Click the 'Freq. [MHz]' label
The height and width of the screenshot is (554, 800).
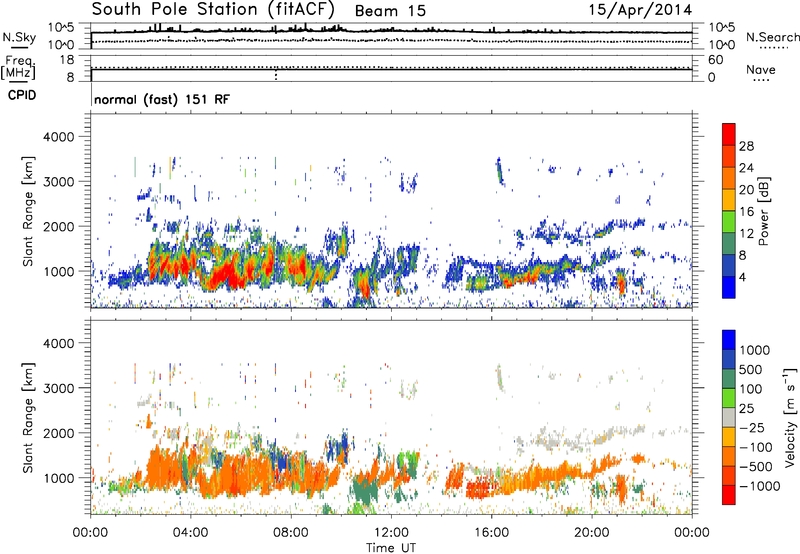[18, 68]
